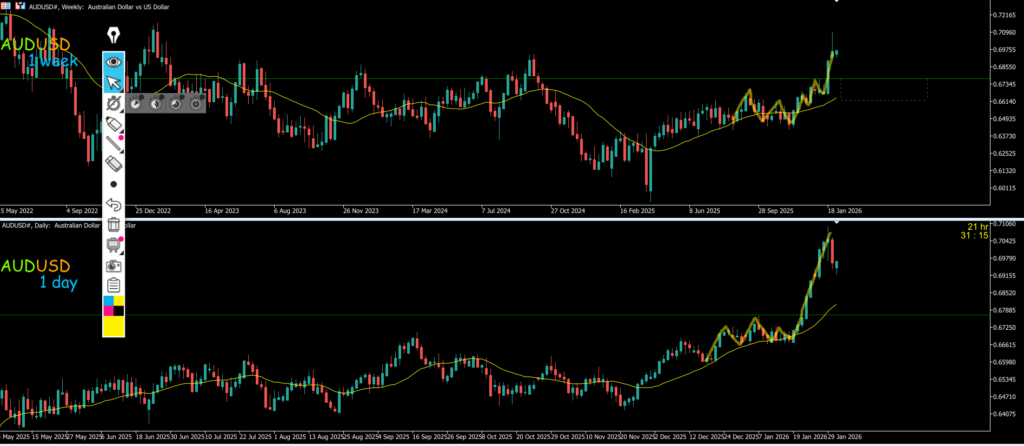This screenshot has width=1024, height=446.
Task: Delete drawings using the trash bin icon
Action: [x=114, y=225]
